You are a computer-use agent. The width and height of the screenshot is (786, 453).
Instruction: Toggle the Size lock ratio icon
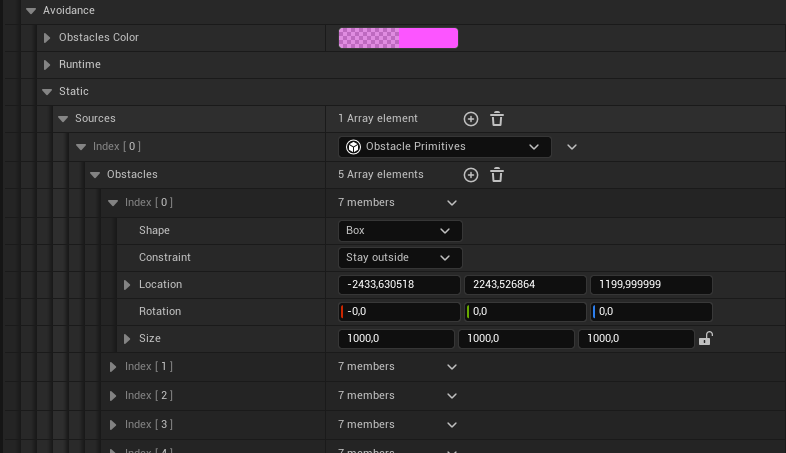click(x=706, y=339)
